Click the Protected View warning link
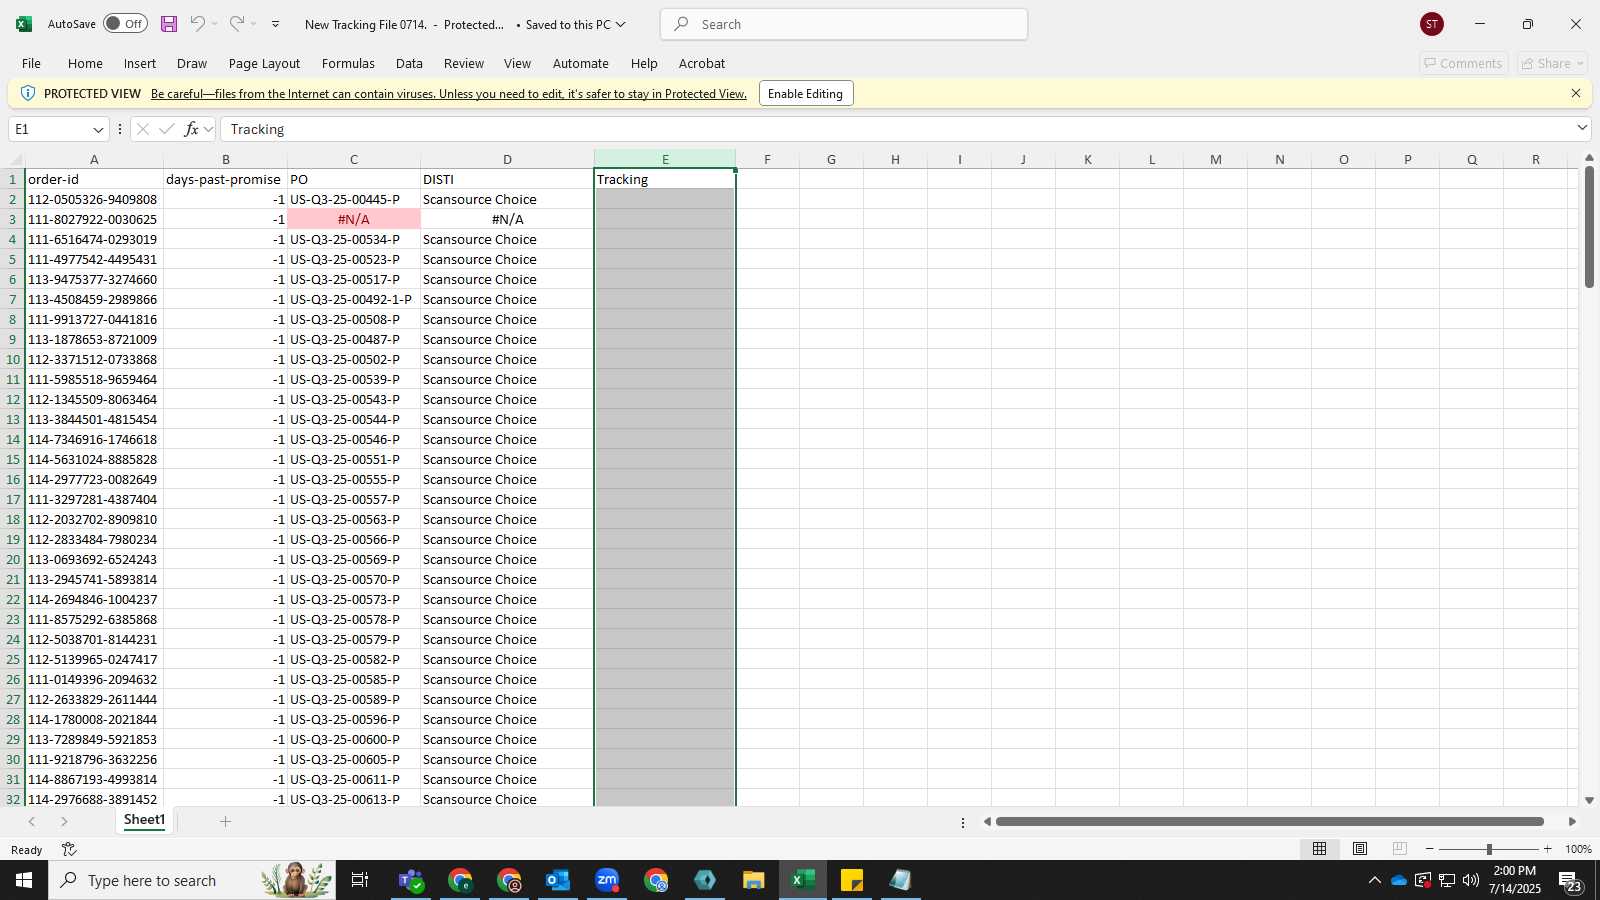This screenshot has height=900, width=1600. (x=449, y=94)
